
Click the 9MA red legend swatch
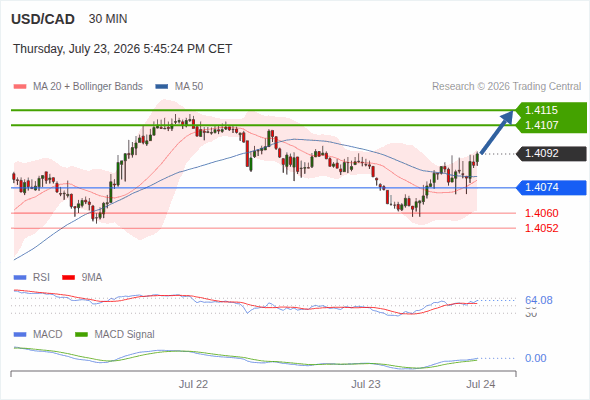[68, 278]
